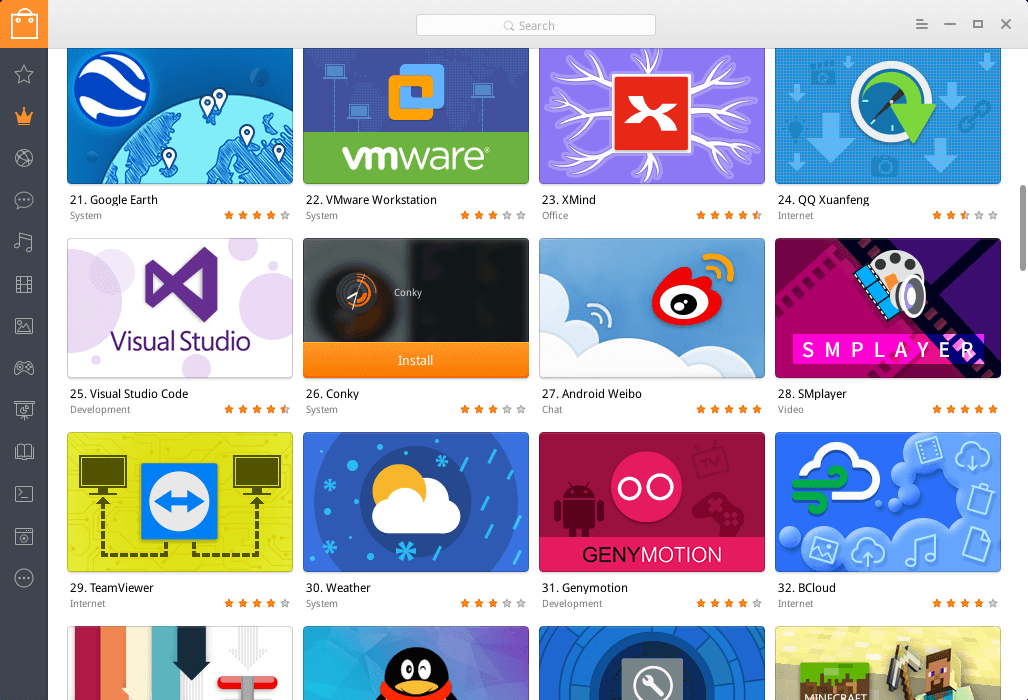
Task: Select the Video category film strip icon
Action: pyautogui.click(x=24, y=285)
